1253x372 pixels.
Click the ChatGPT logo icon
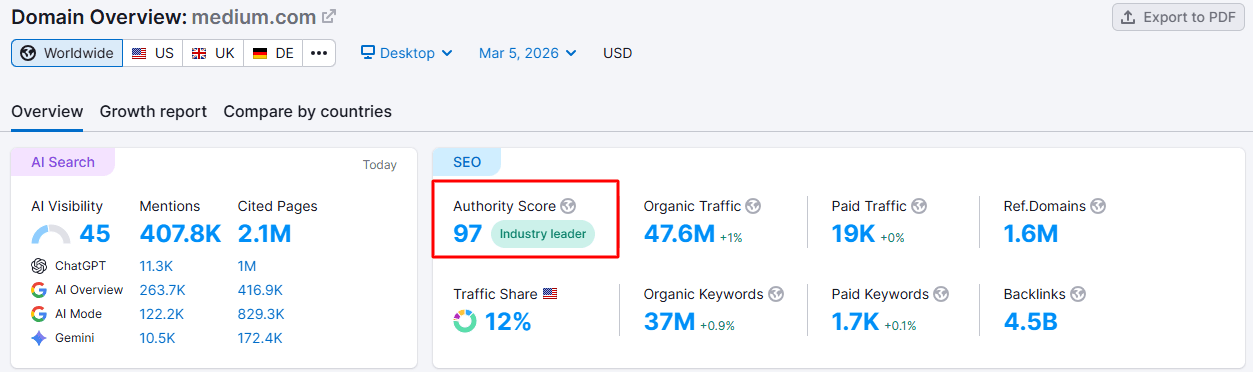pos(39,266)
